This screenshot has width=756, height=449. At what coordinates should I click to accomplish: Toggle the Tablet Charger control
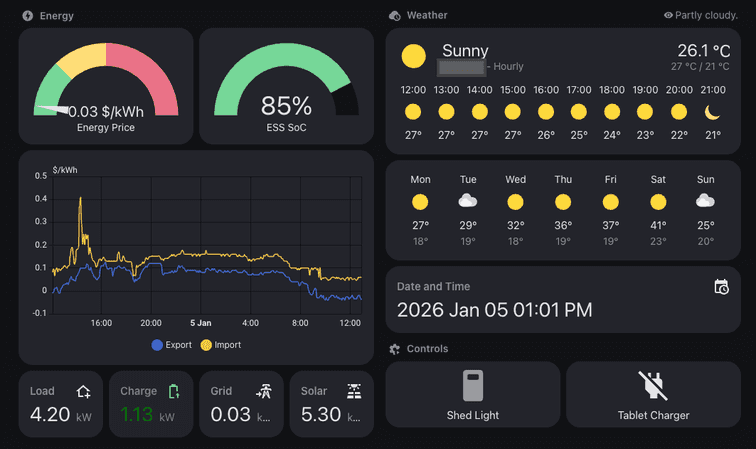(653, 395)
